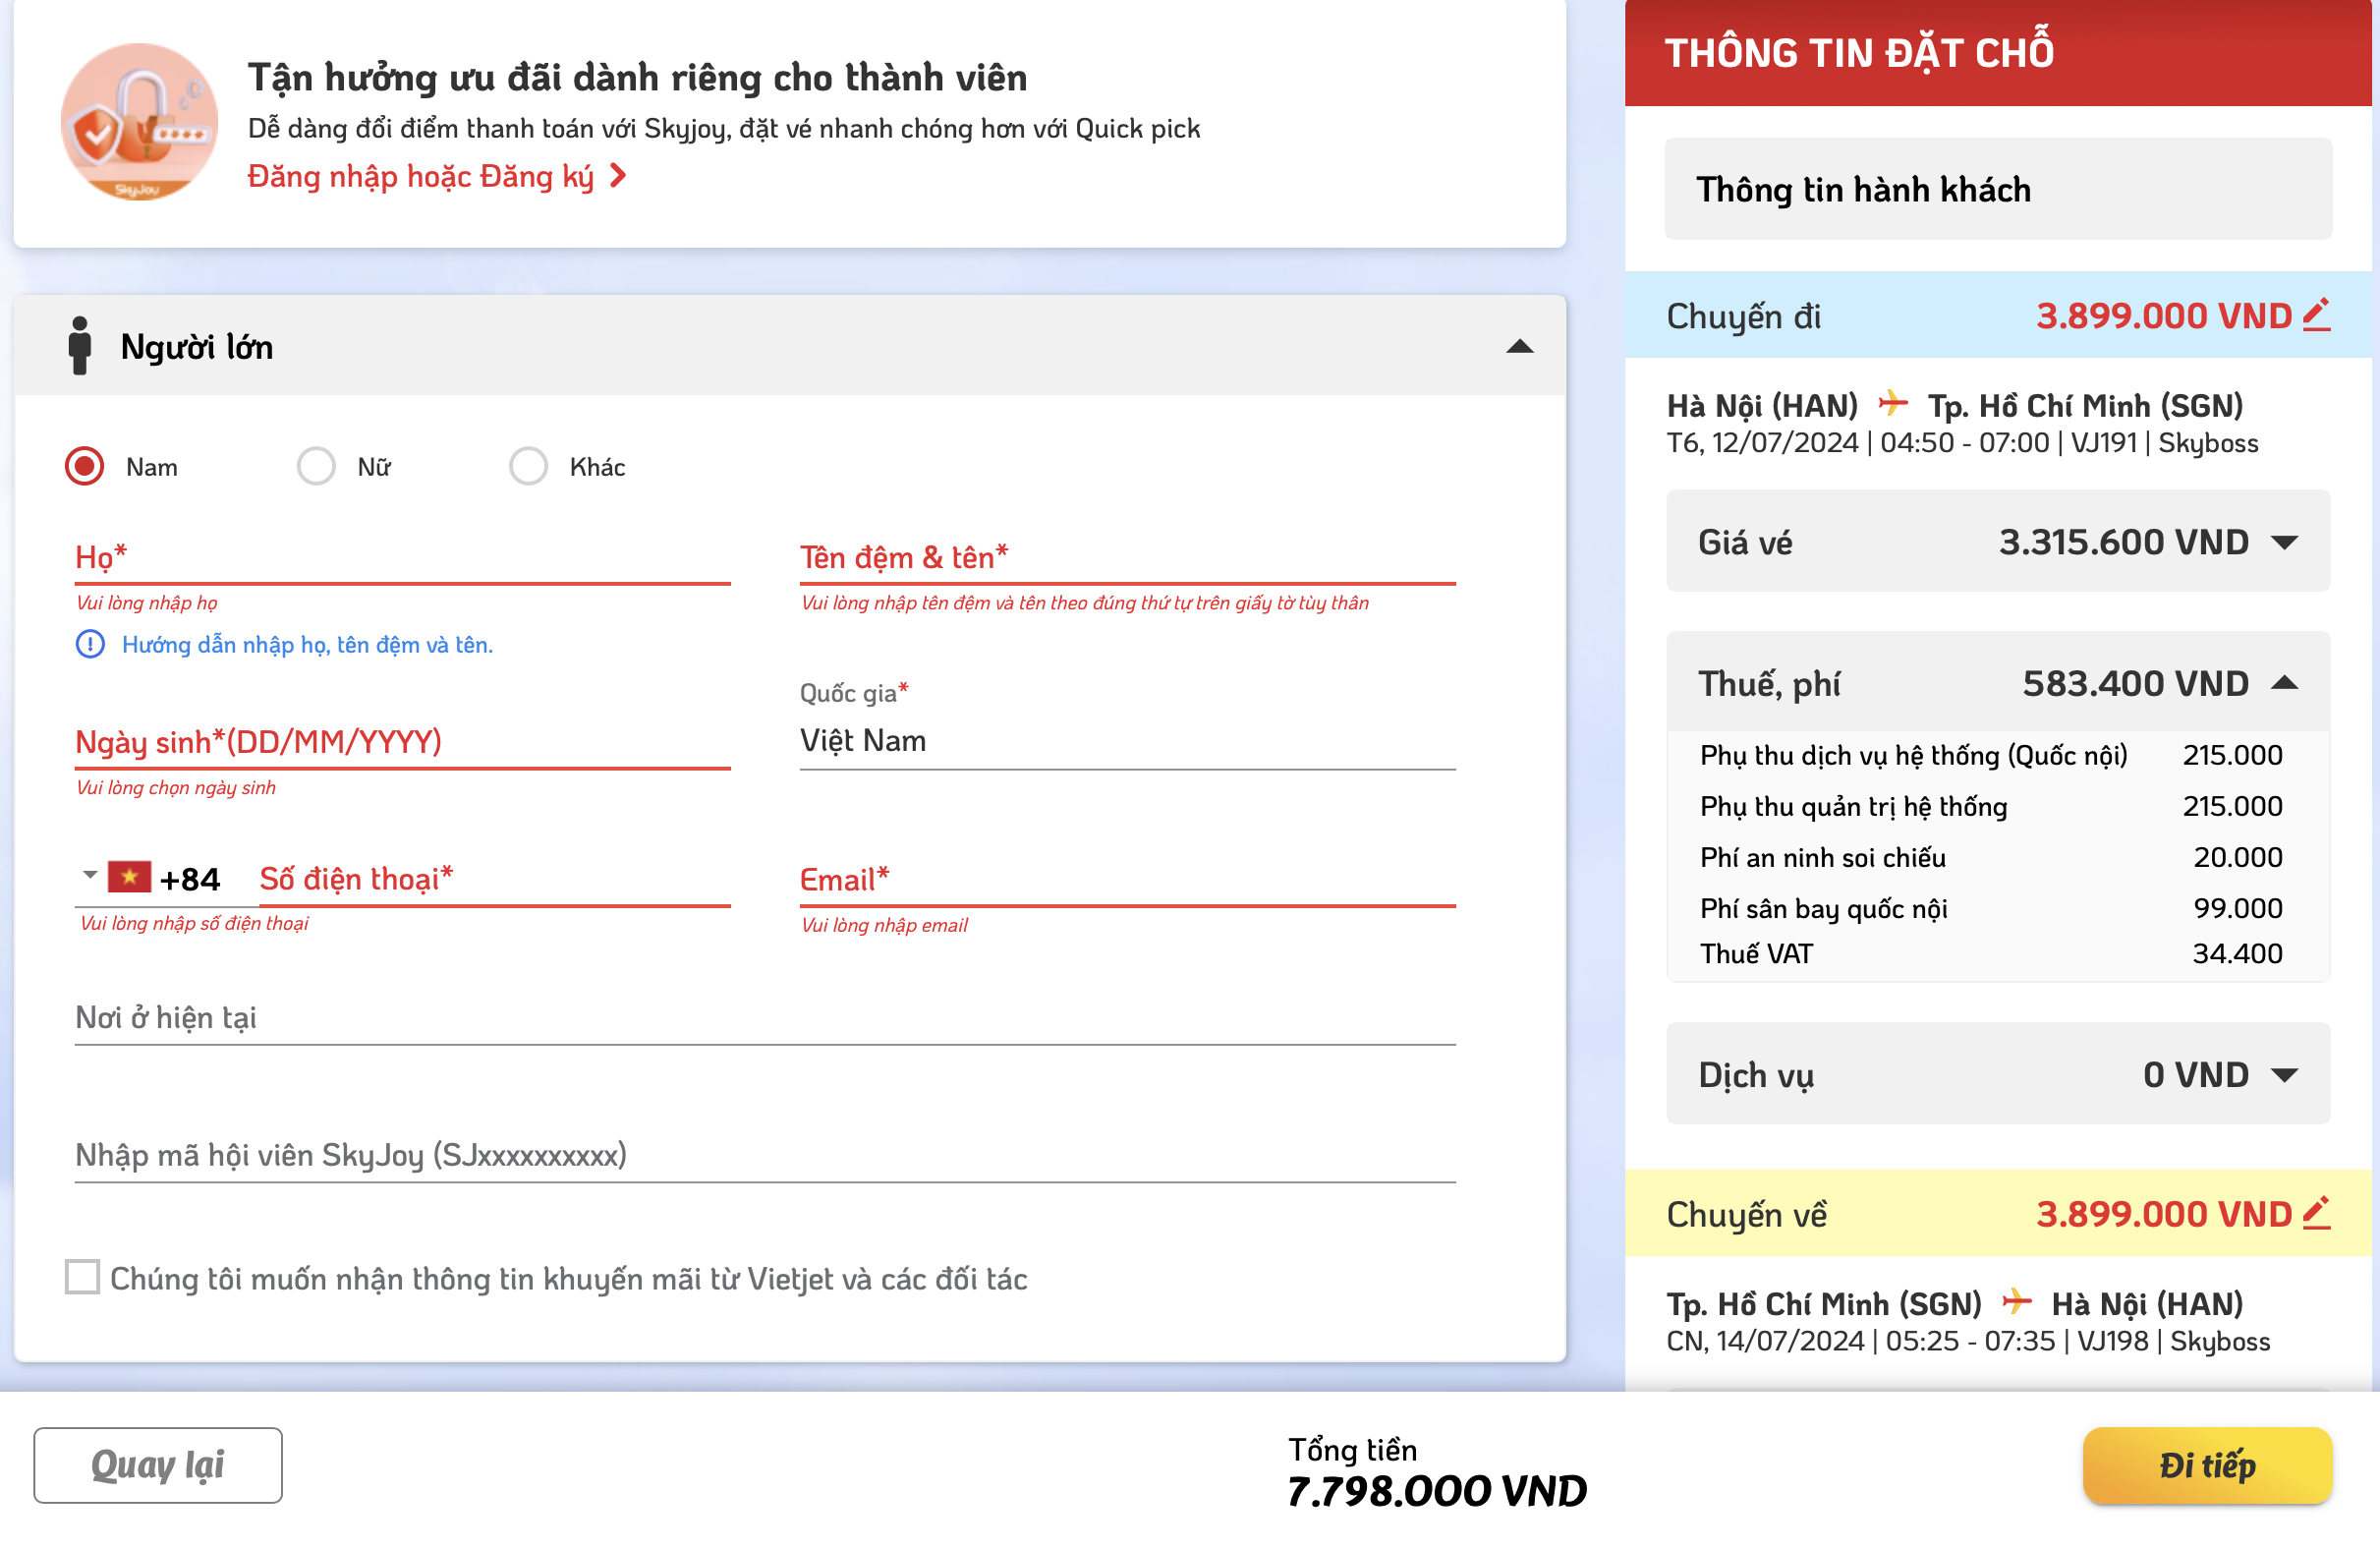The width and height of the screenshot is (2380, 1549).
Task: Focus the Tên đệm & tên field
Action: click(x=1127, y=559)
